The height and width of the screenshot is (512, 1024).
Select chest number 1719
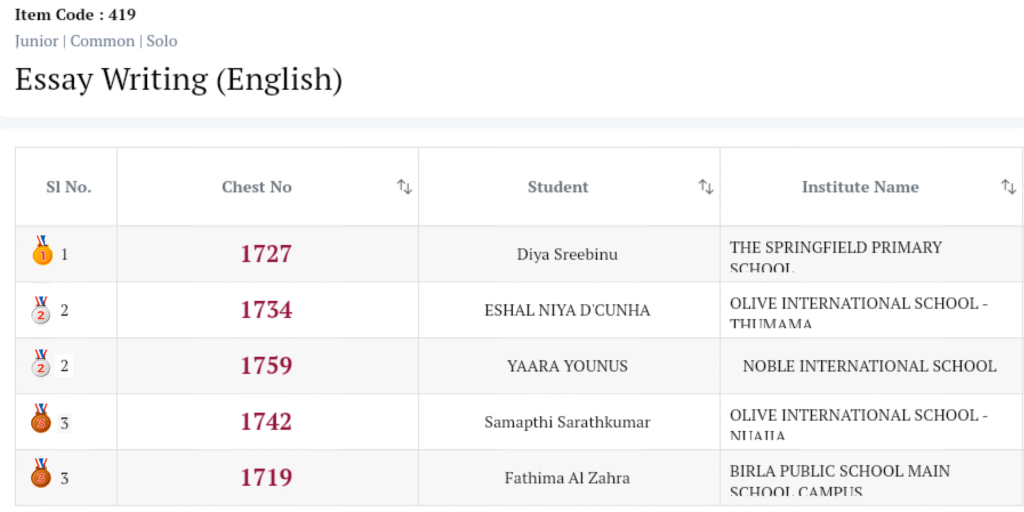tap(266, 478)
